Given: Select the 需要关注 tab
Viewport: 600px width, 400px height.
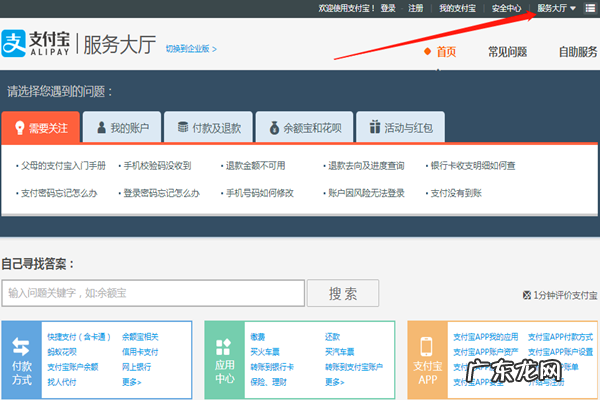Looking at the screenshot, I should point(41,127).
